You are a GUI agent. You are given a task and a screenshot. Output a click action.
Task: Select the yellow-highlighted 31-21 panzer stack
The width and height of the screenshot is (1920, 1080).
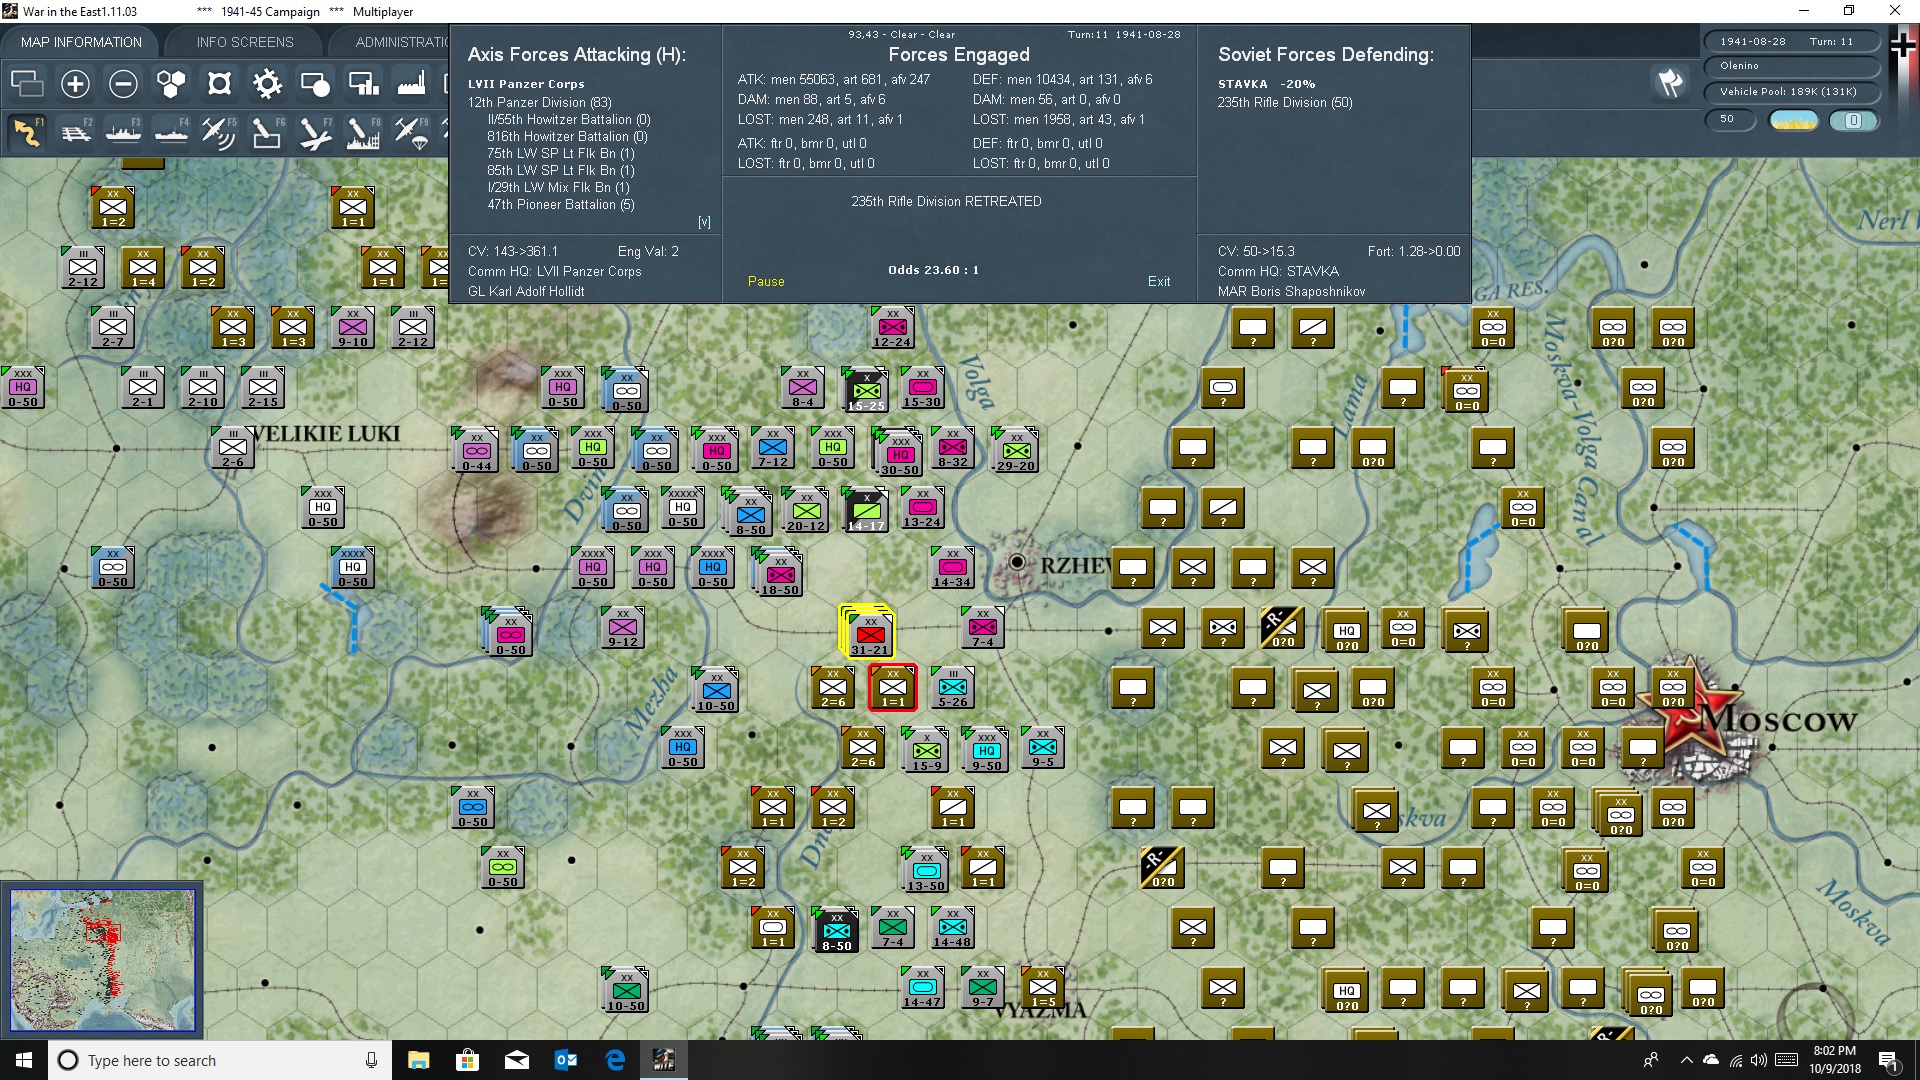pyautogui.click(x=867, y=631)
